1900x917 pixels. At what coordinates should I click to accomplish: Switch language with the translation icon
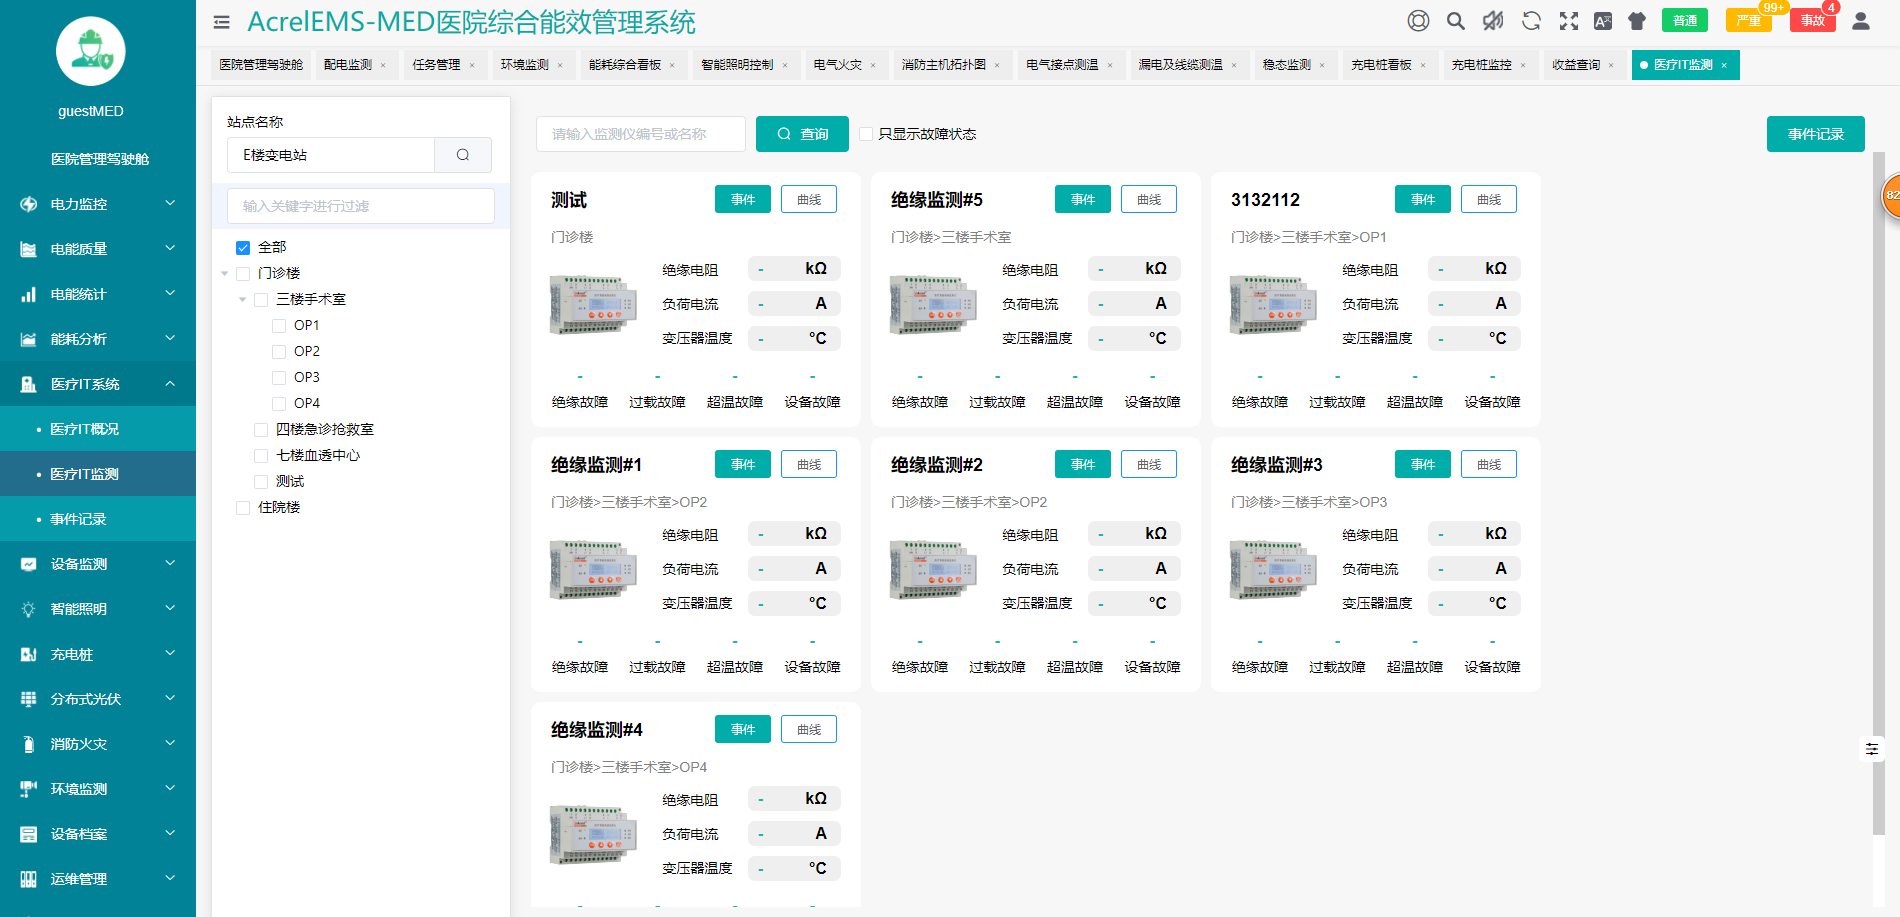click(1603, 20)
